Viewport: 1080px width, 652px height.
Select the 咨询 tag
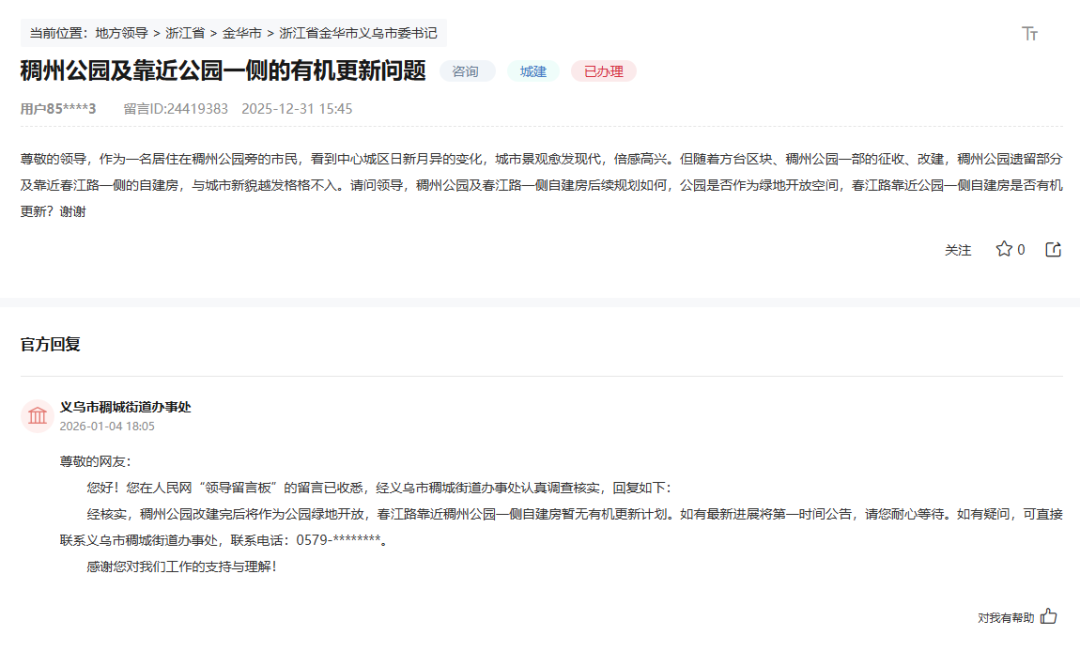pyautogui.click(x=466, y=71)
